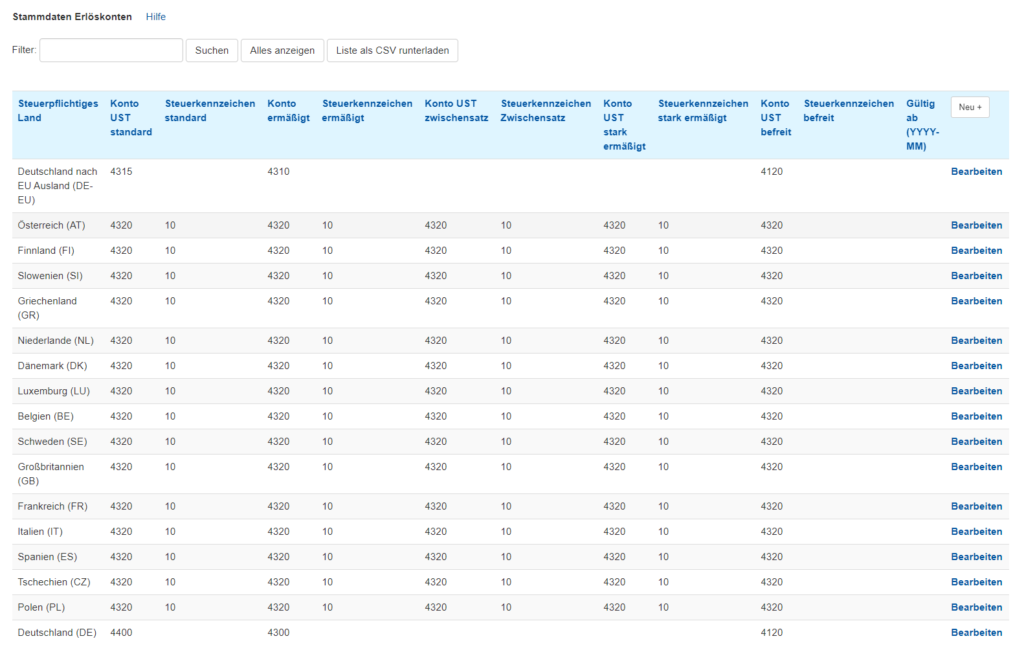Edit the Italien (IT) row
This screenshot has height=654, width=1024.
pos(976,532)
